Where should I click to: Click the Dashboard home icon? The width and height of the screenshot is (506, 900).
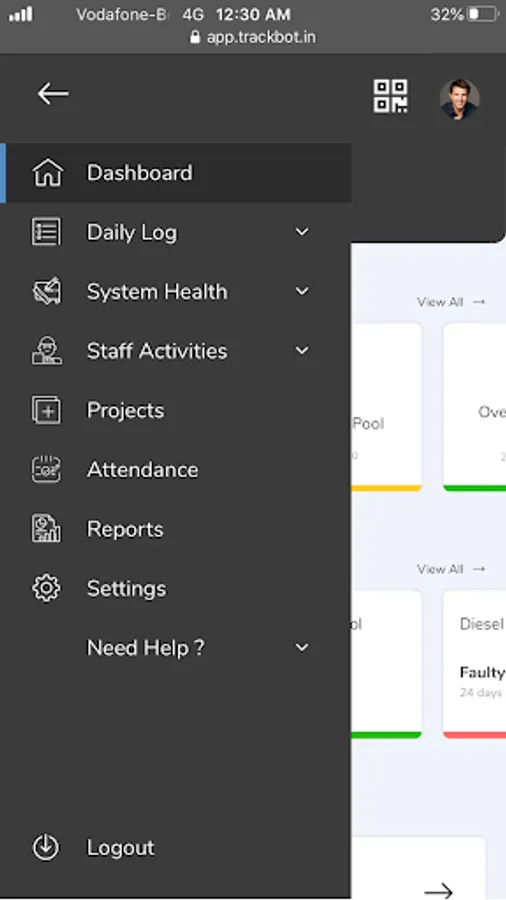pos(48,173)
